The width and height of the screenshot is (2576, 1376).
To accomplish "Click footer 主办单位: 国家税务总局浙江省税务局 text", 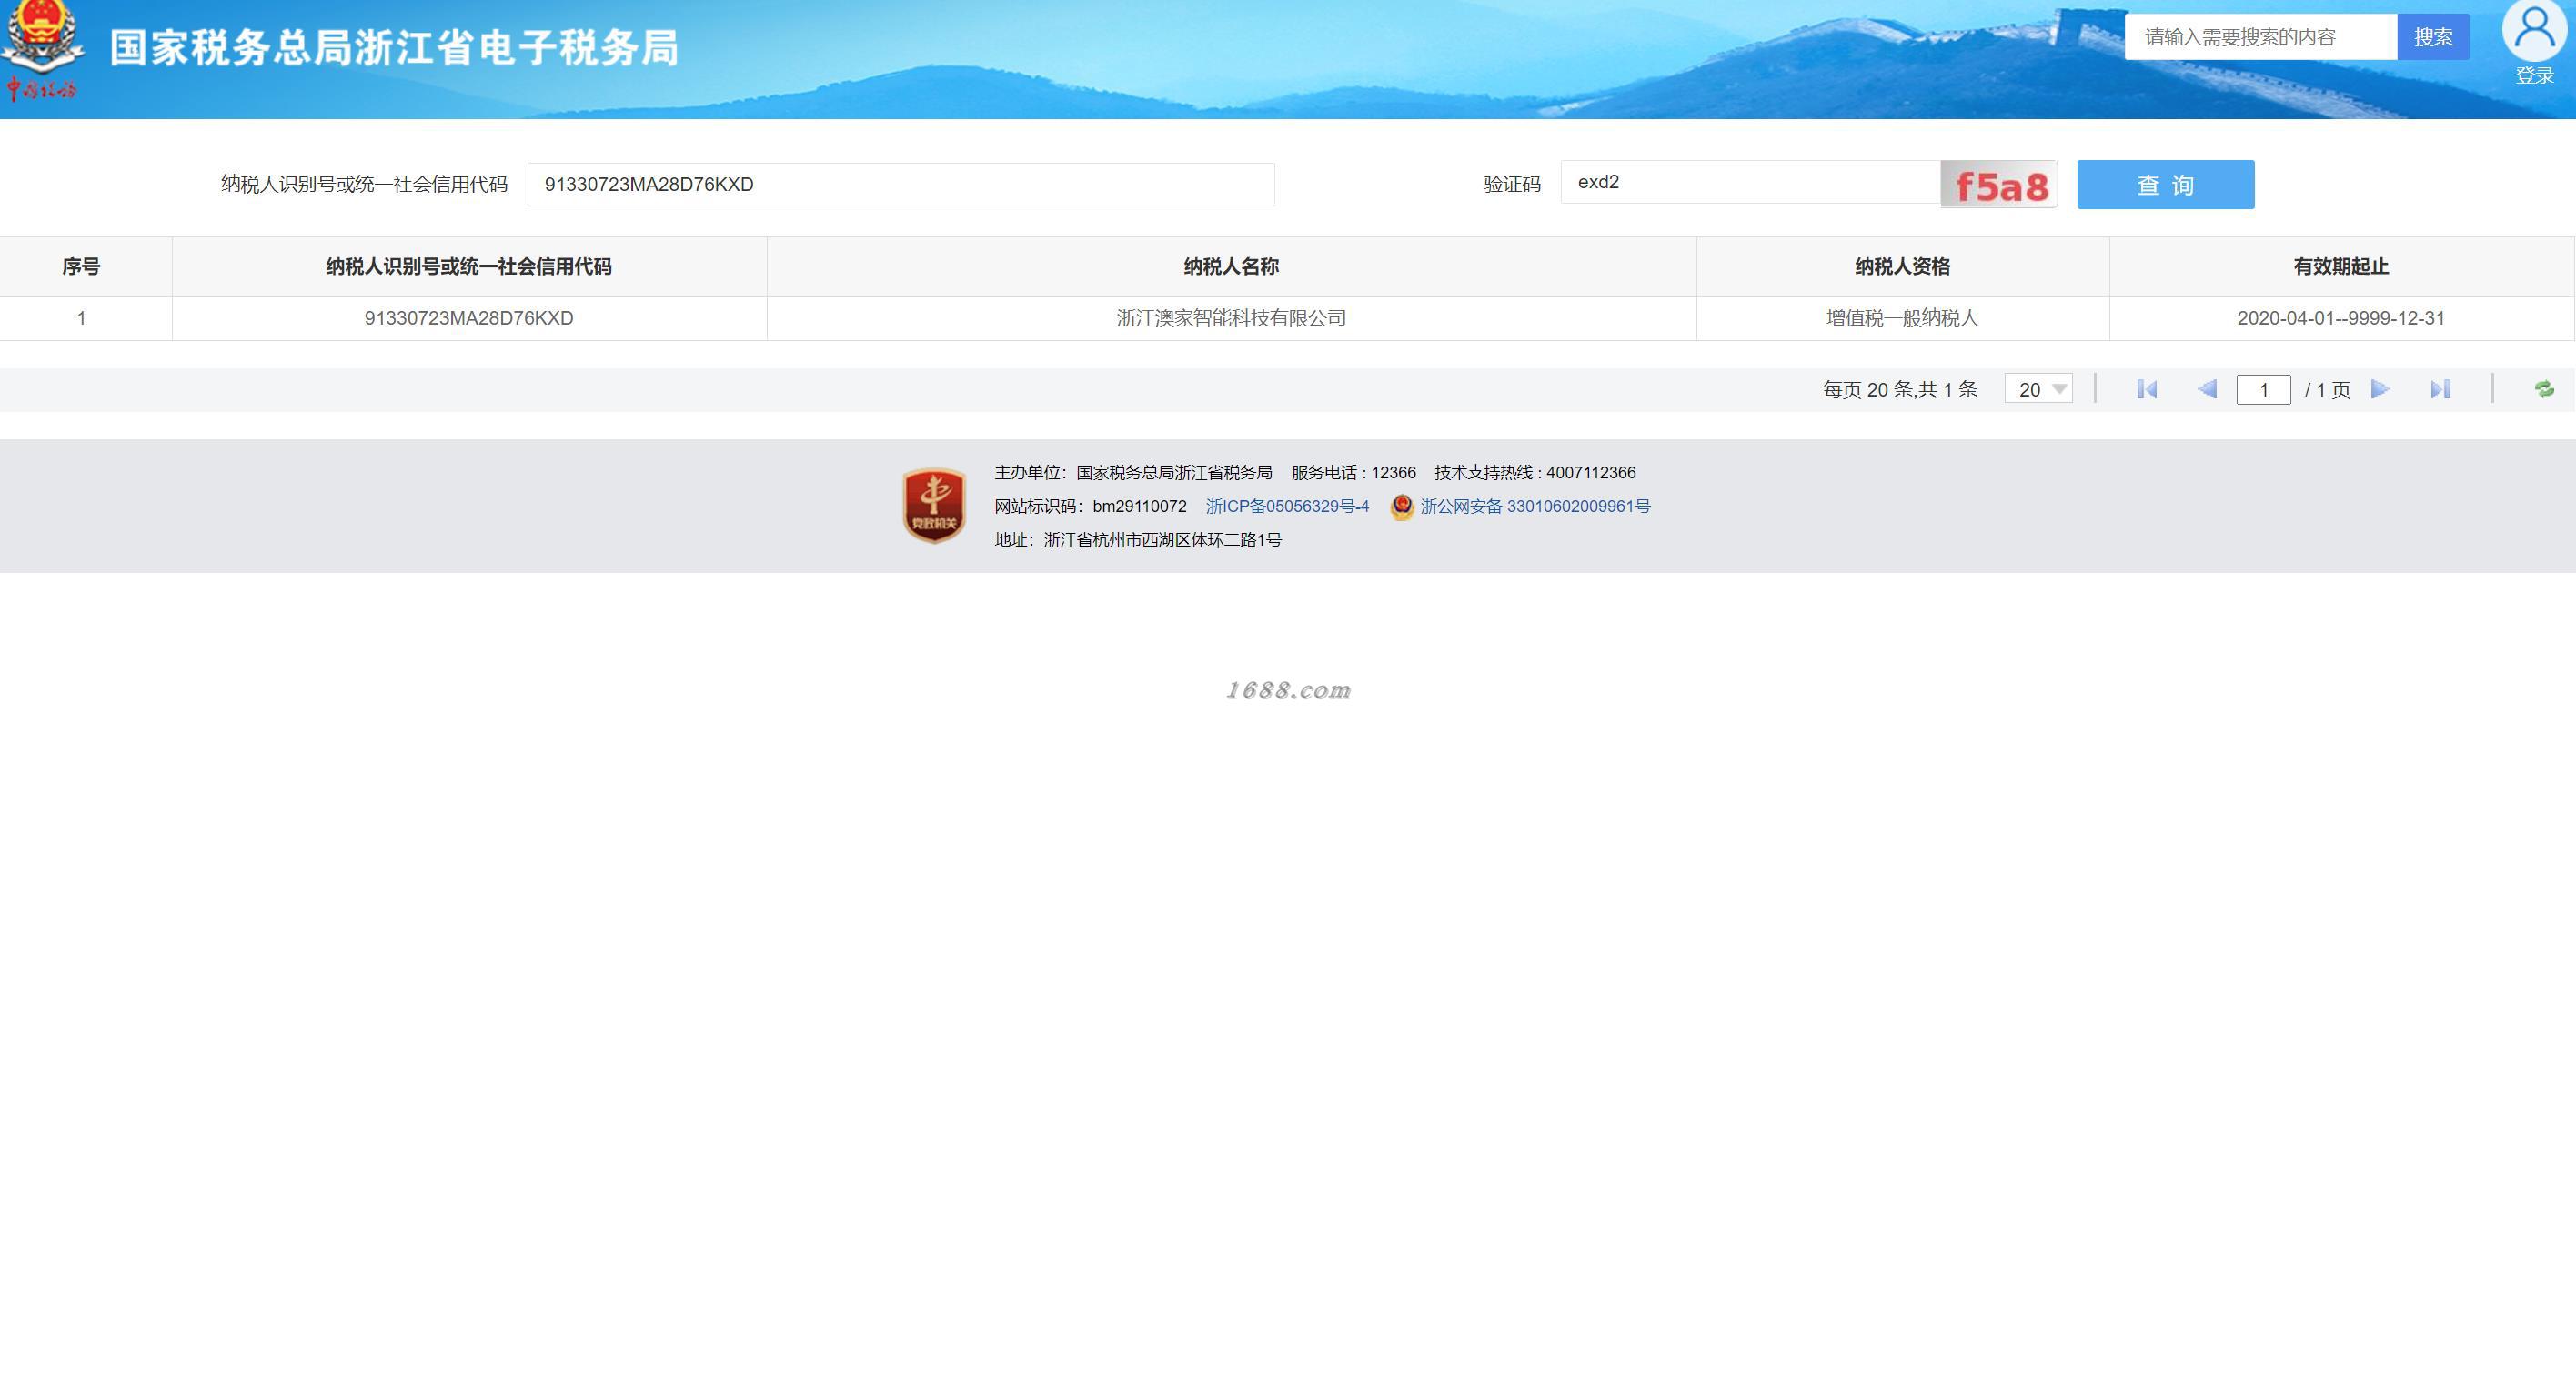I will (x=1133, y=473).
